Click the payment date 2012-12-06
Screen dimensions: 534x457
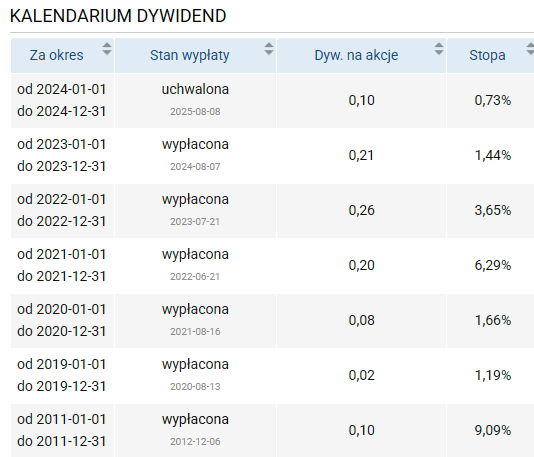[195, 442]
